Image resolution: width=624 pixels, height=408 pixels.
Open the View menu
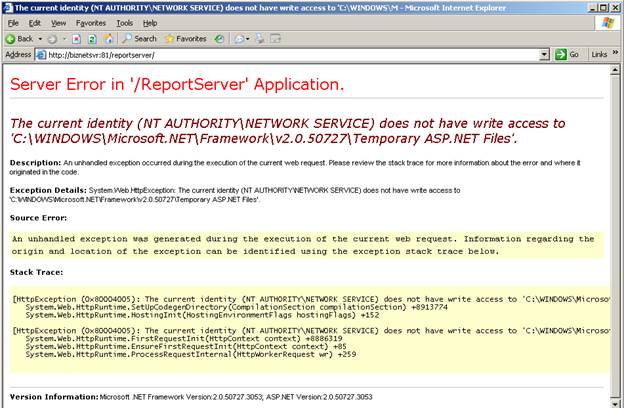tap(58, 23)
